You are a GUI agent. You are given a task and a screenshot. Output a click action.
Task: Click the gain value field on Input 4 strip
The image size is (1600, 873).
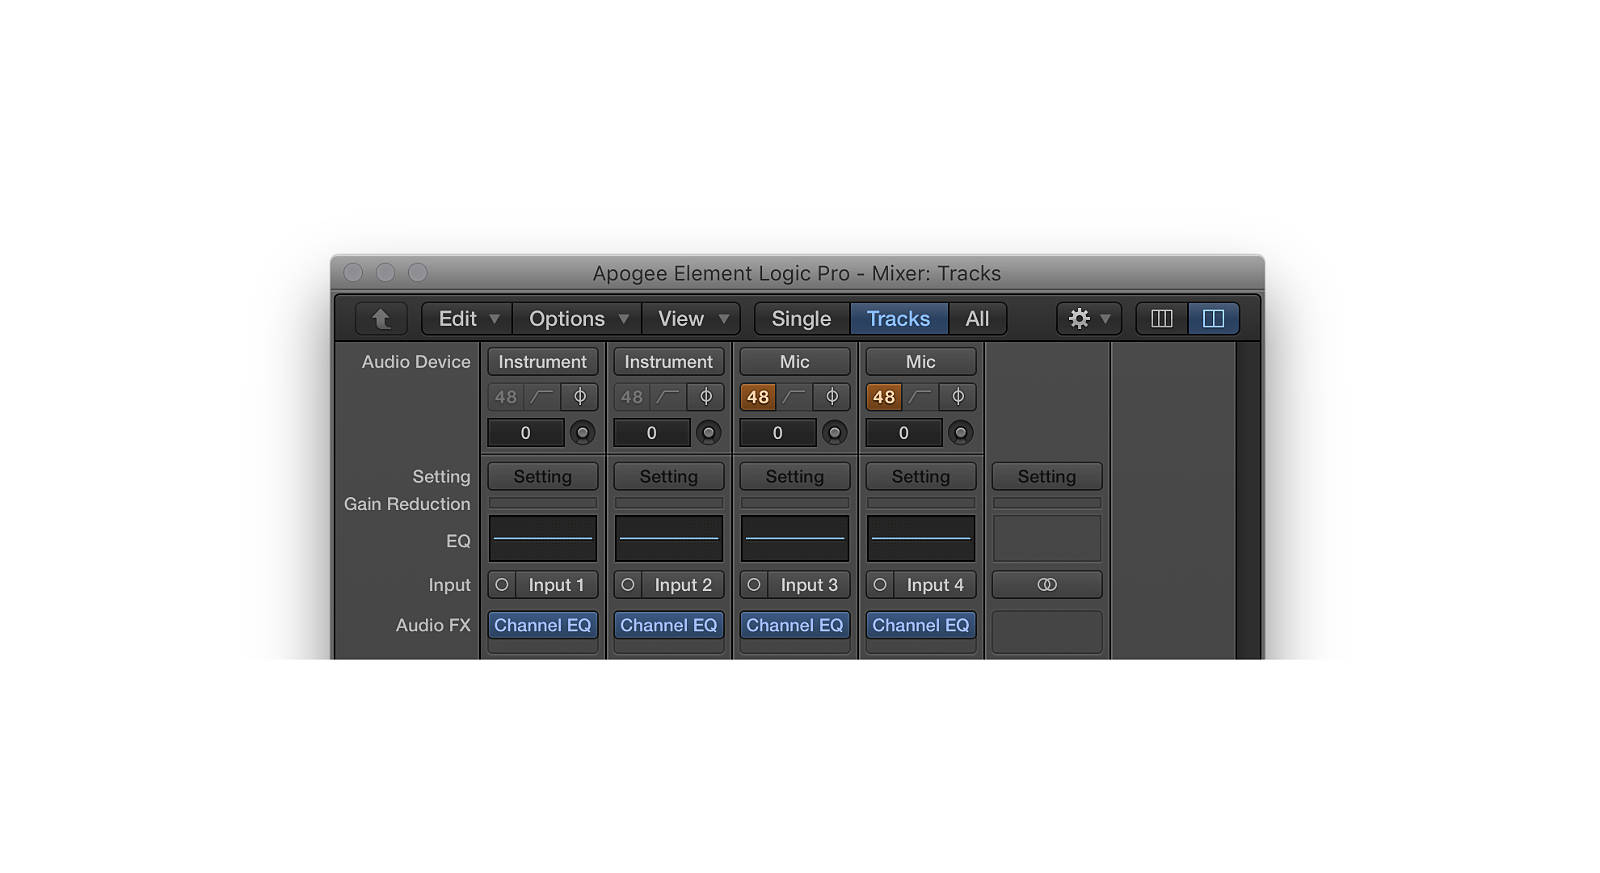pos(904,433)
